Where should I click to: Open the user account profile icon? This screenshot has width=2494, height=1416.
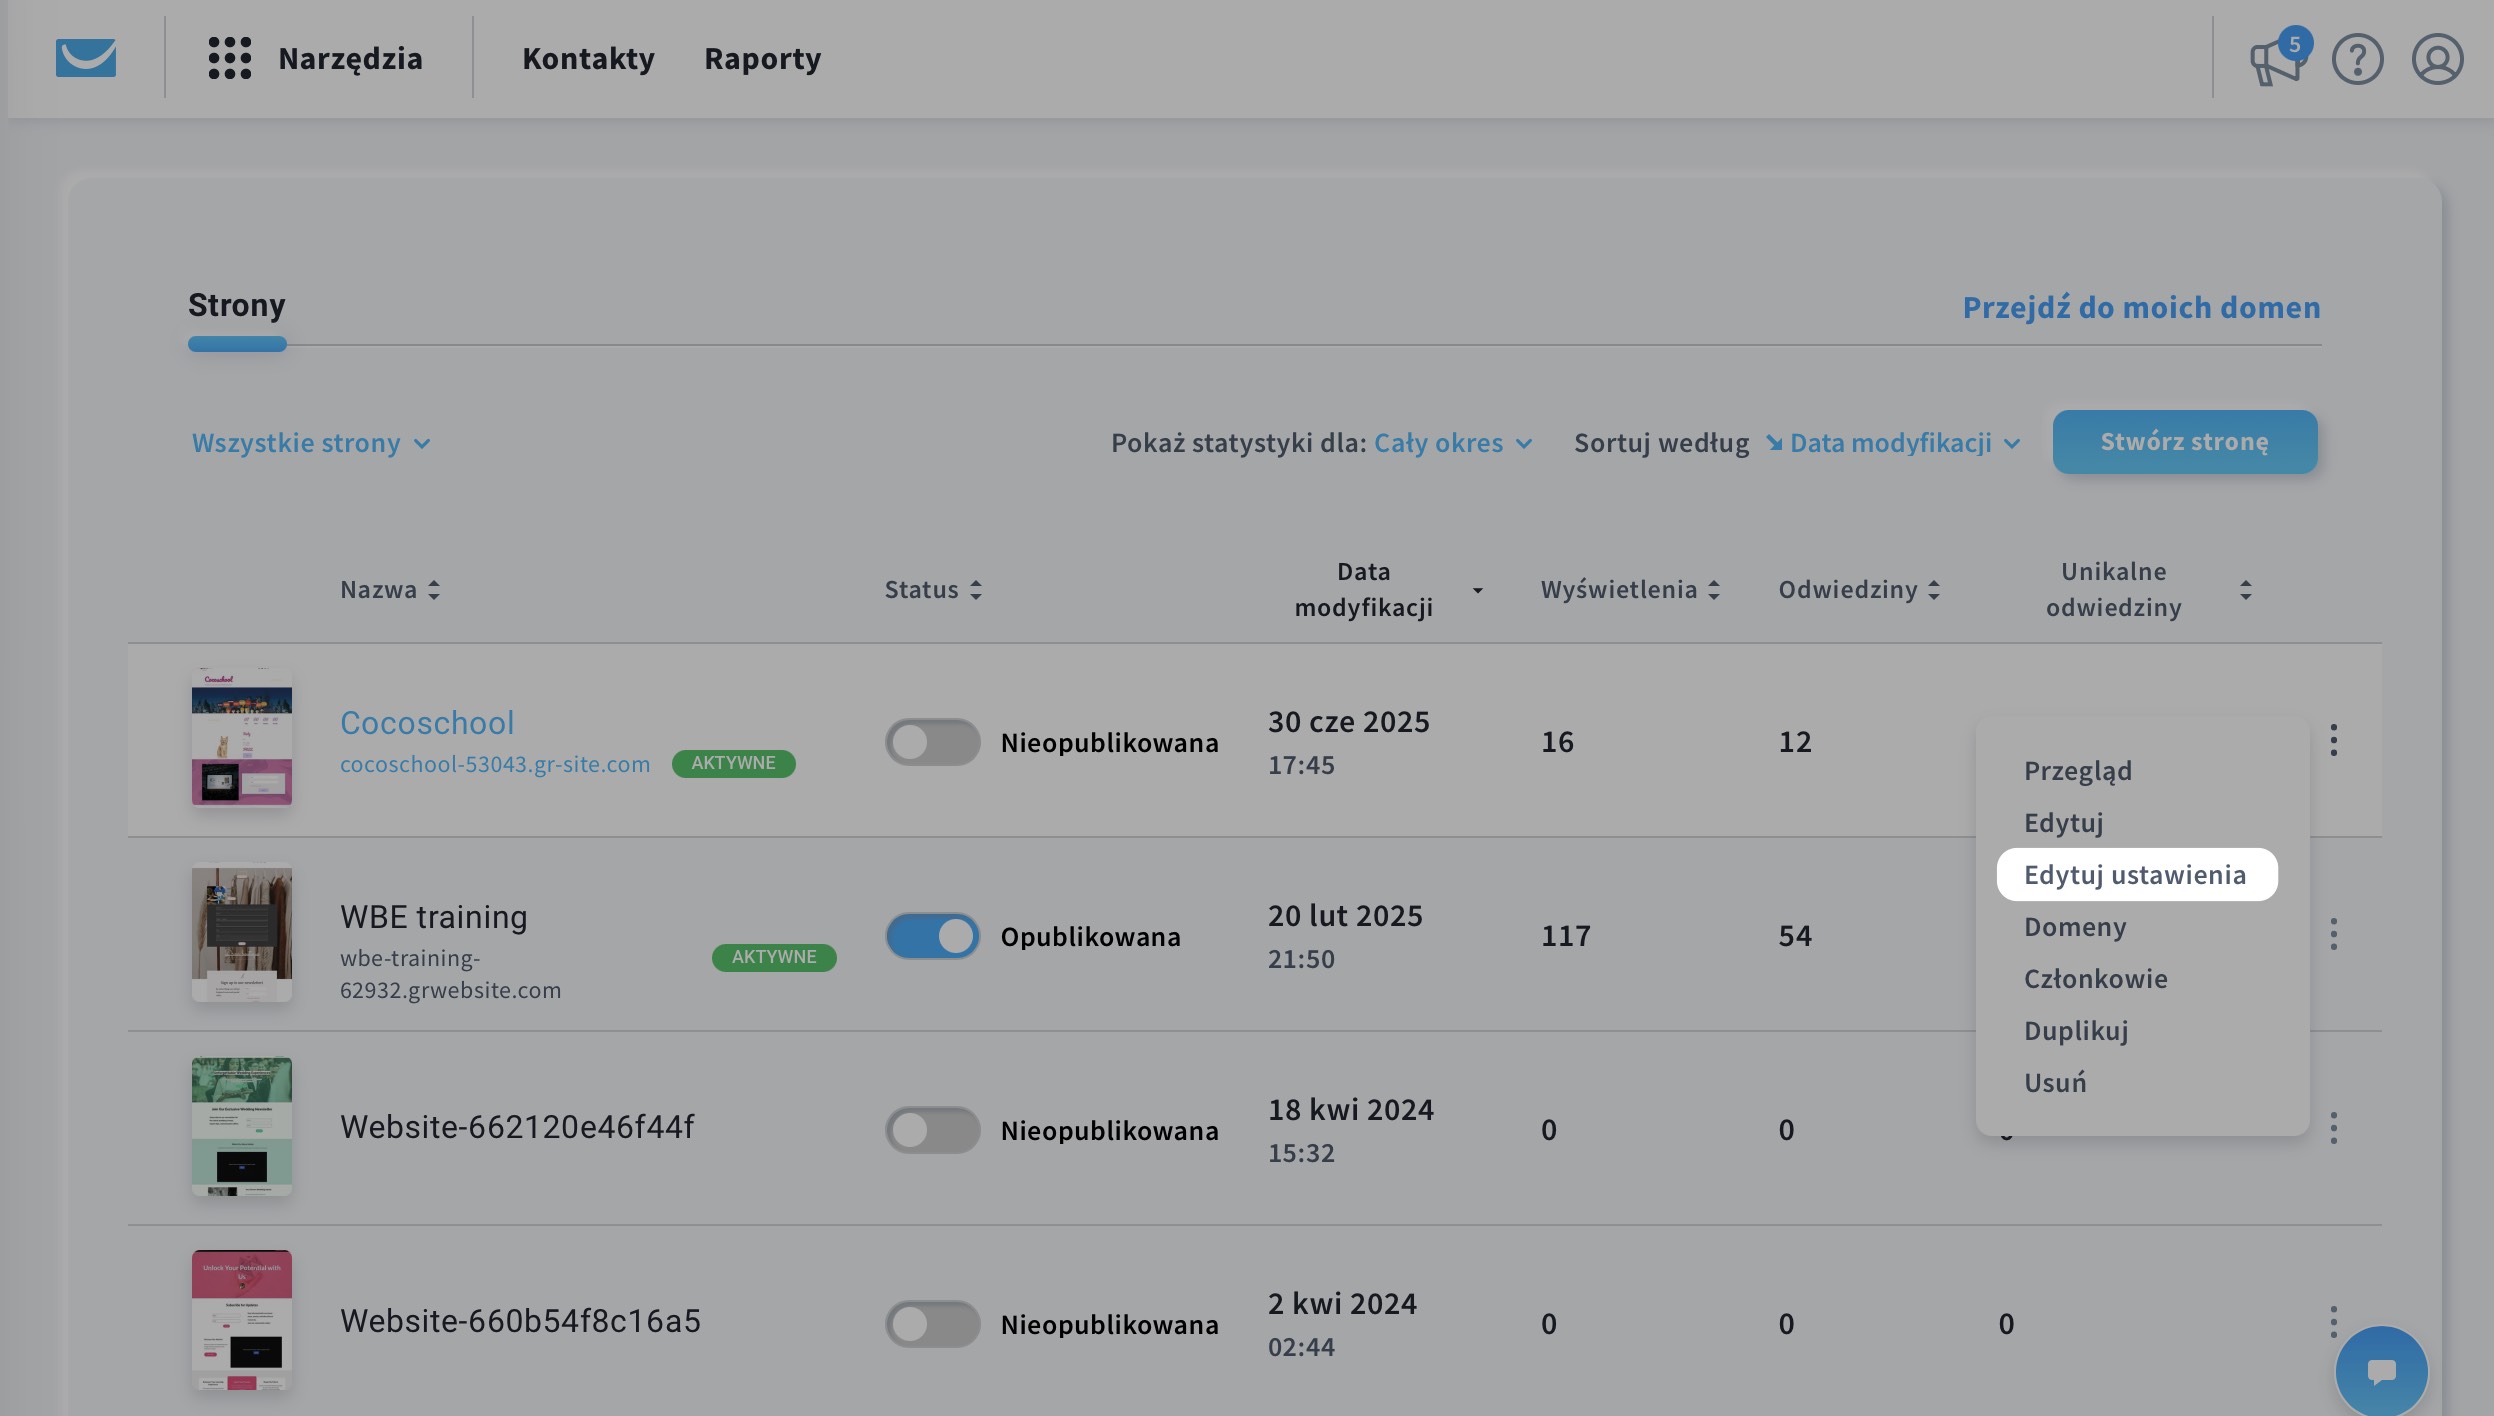pos(2437,60)
